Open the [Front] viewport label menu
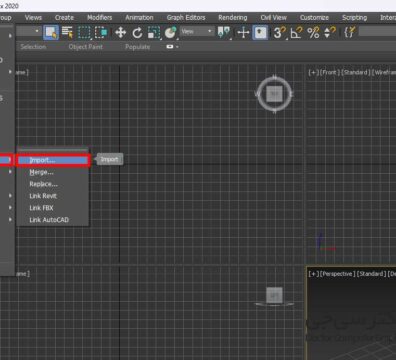This screenshot has width=396, height=360. [x=330, y=72]
